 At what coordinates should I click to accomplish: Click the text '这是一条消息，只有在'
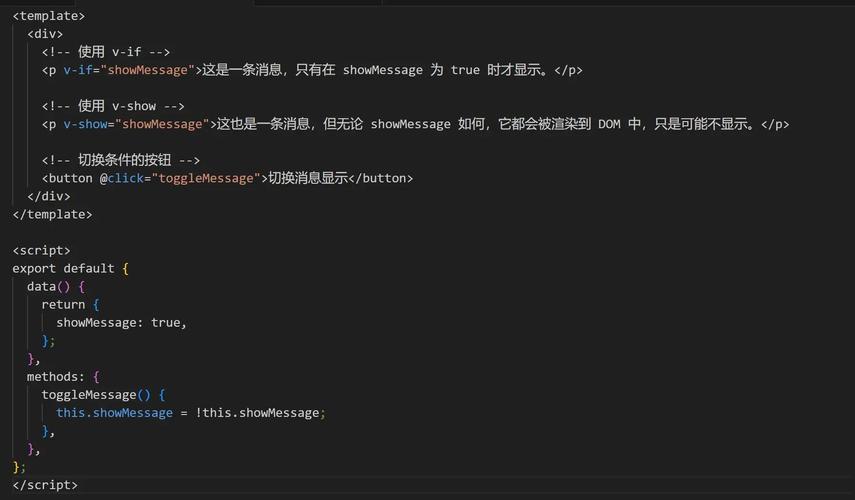pos(269,70)
